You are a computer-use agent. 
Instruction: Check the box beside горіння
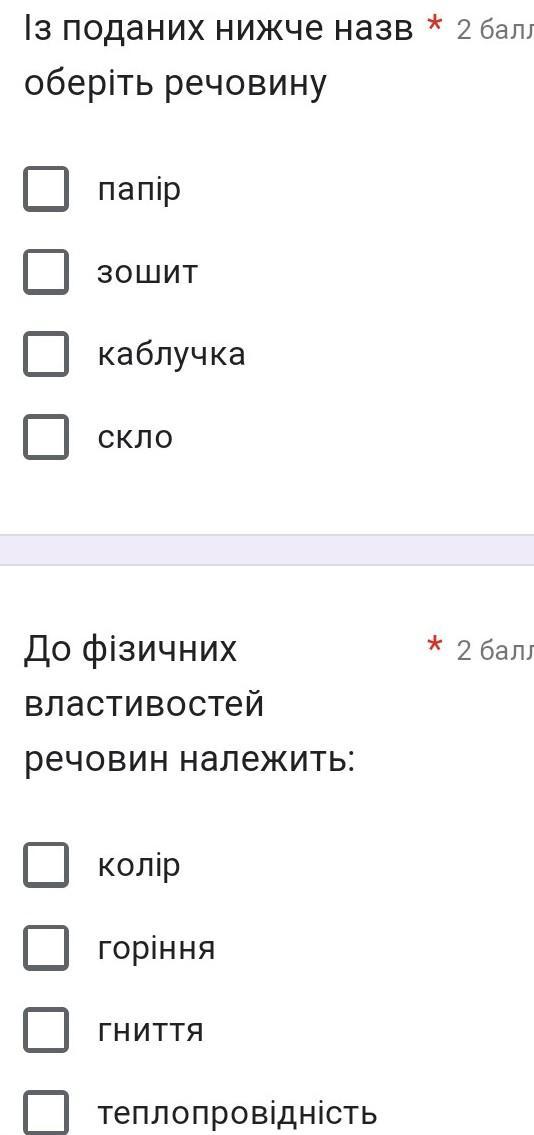click(46, 948)
